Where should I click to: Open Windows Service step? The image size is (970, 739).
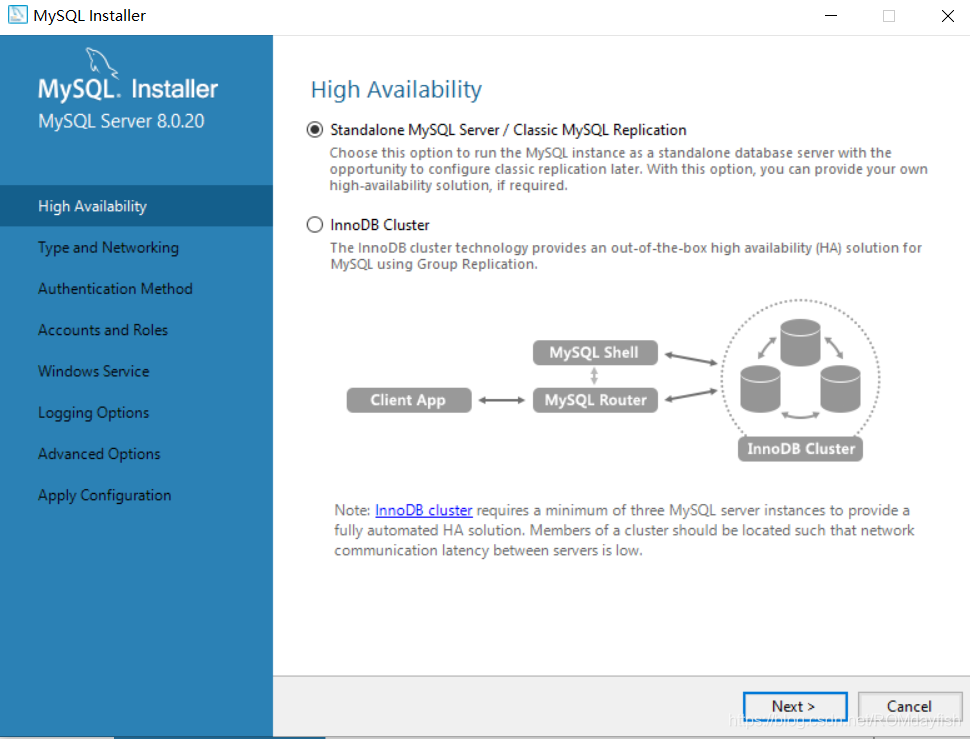point(93,371)
